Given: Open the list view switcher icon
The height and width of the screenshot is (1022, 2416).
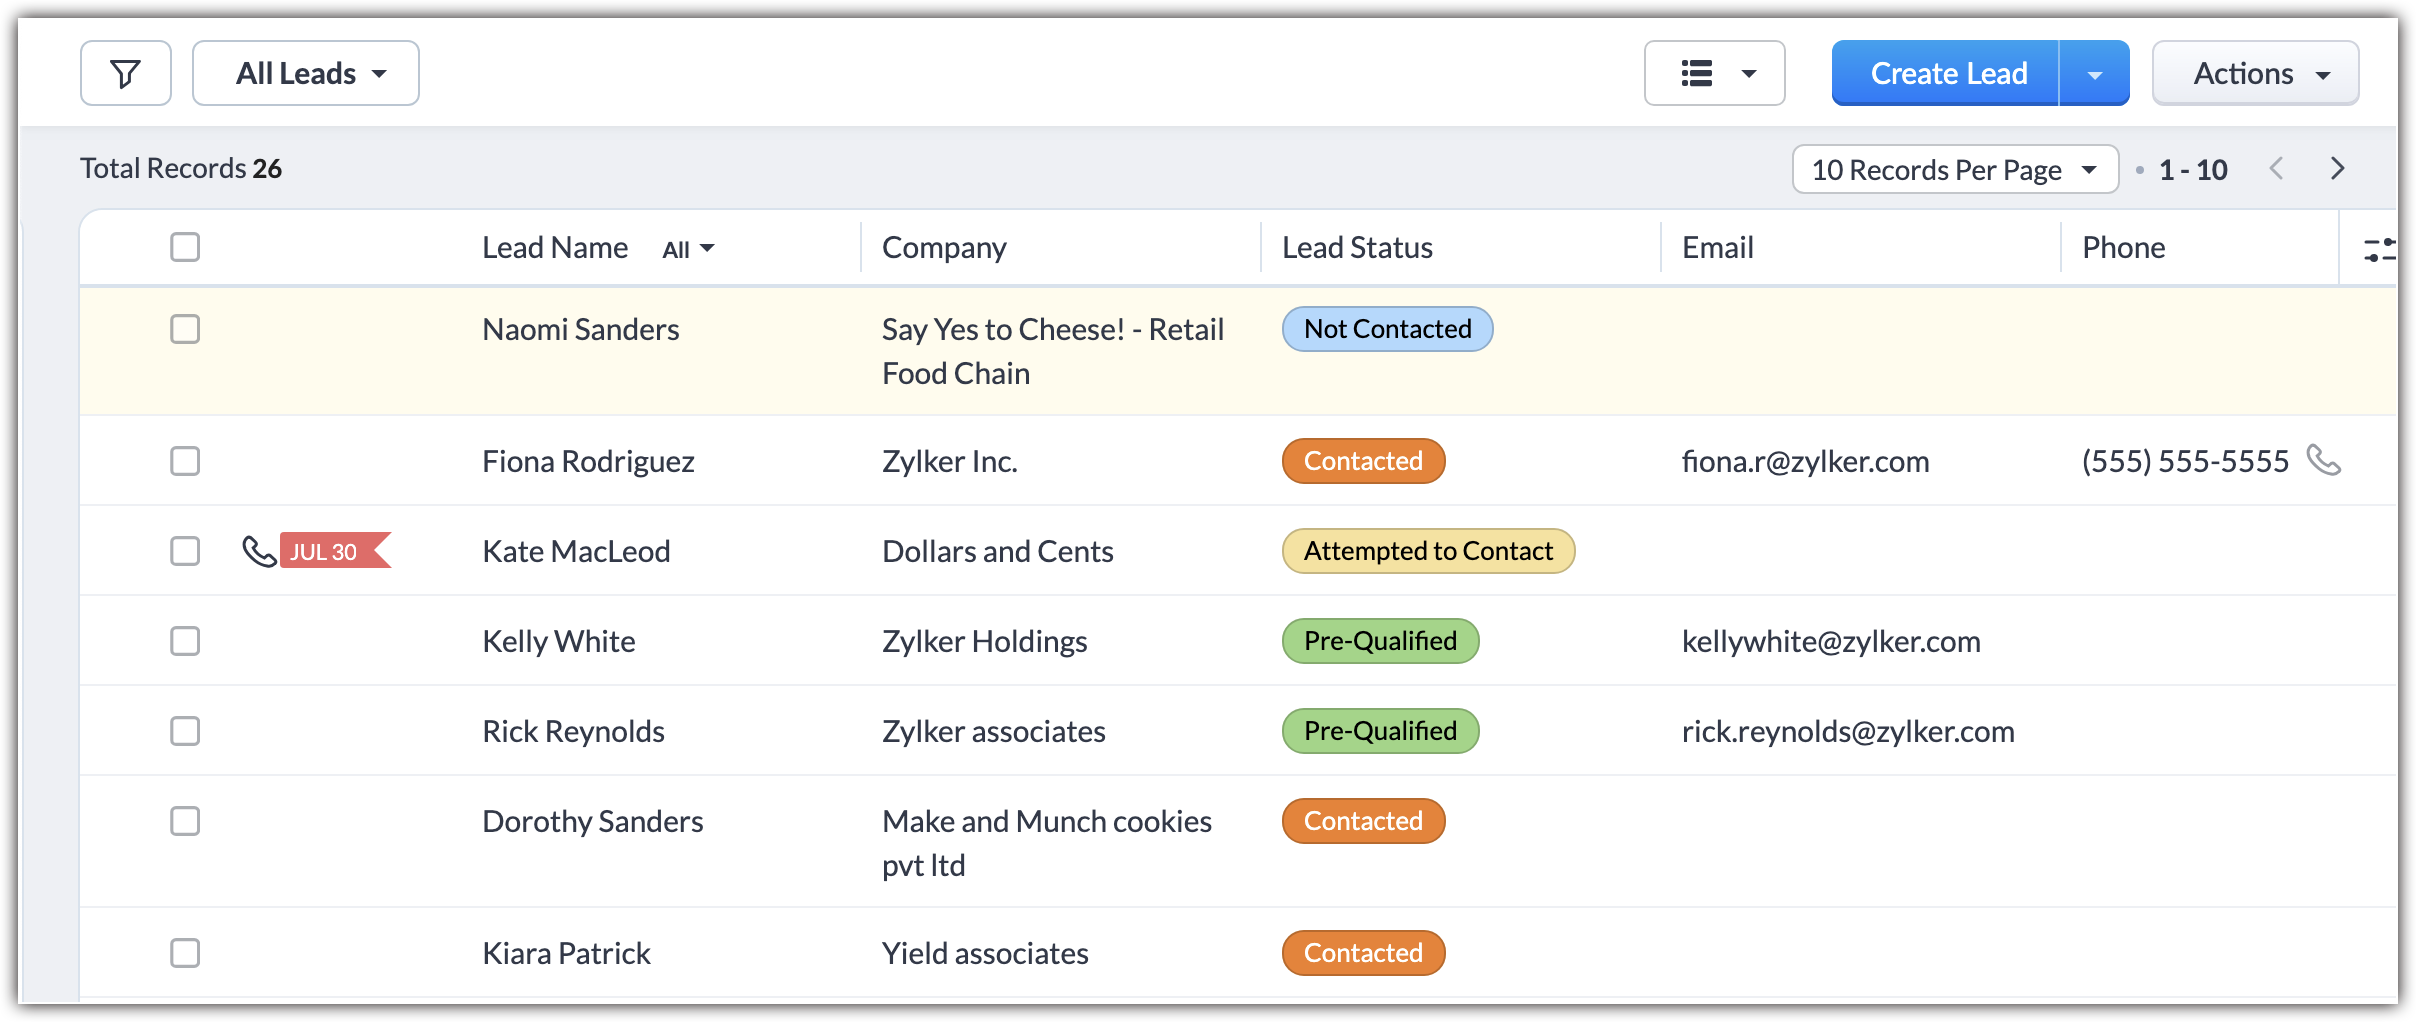Looking at the screenshot, I should (1714, 73).
